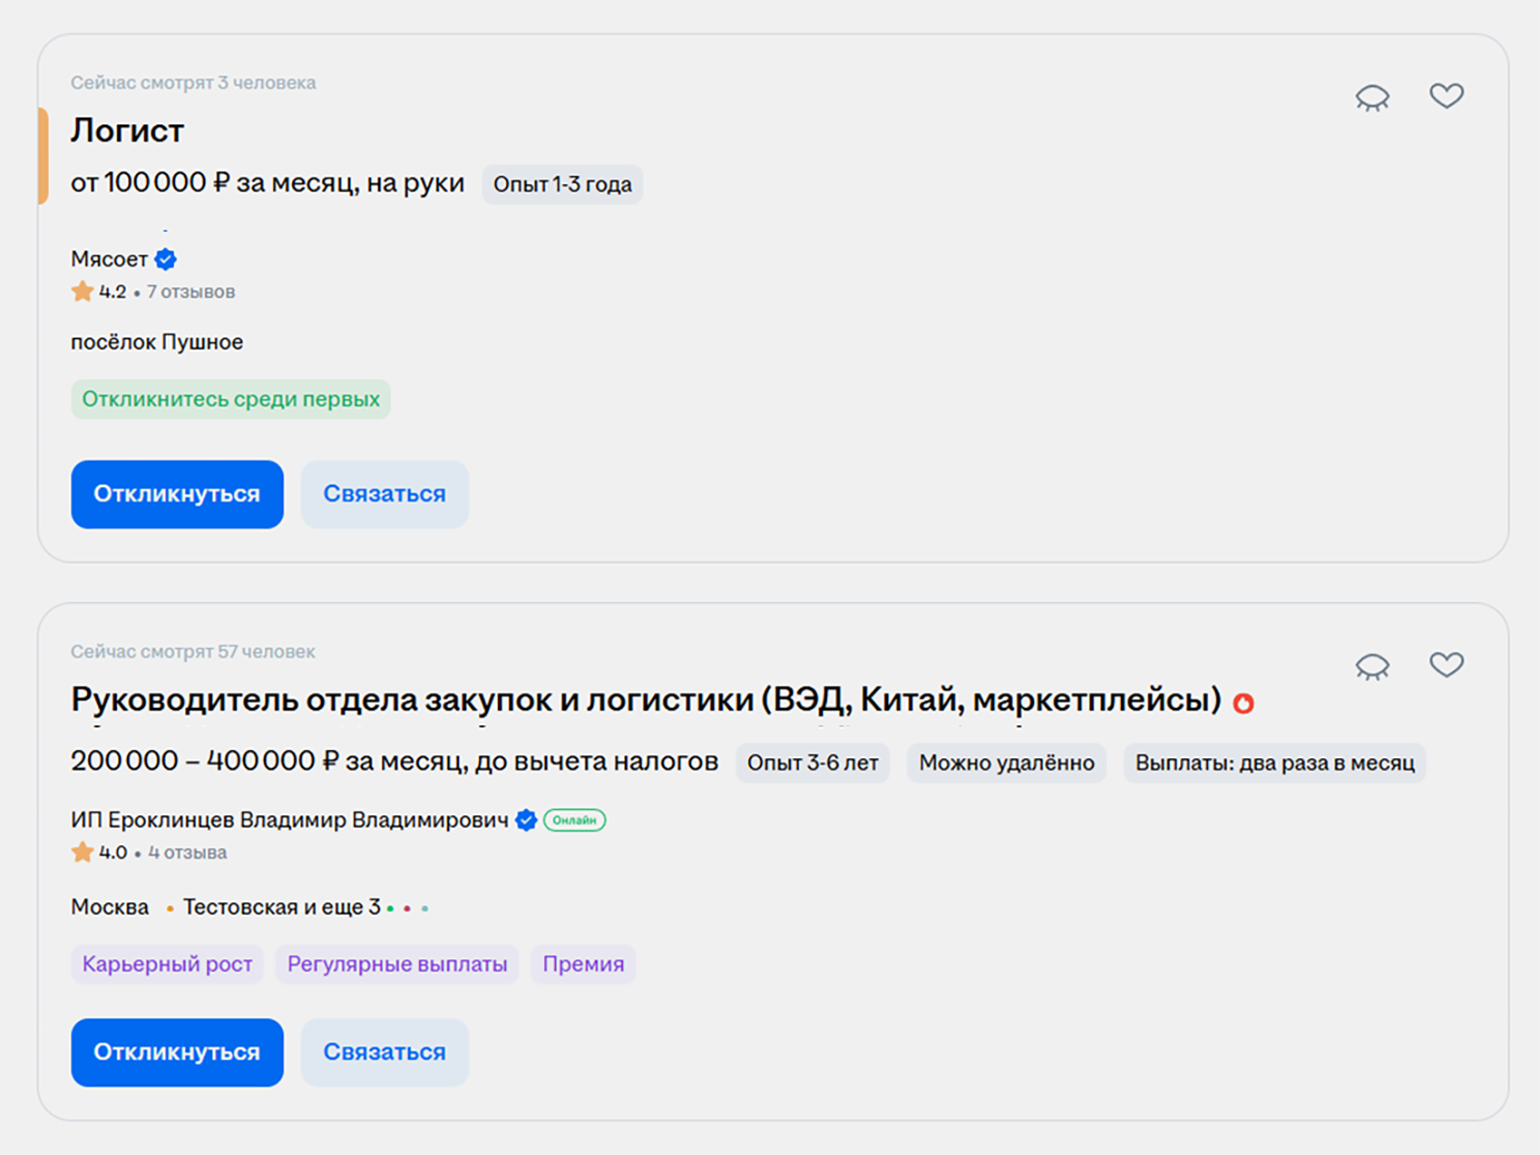Screen dimensions: 1540x1155
Task: Apply to the Руководитель отдела закупок vacancy
Action: [177, 1052]
